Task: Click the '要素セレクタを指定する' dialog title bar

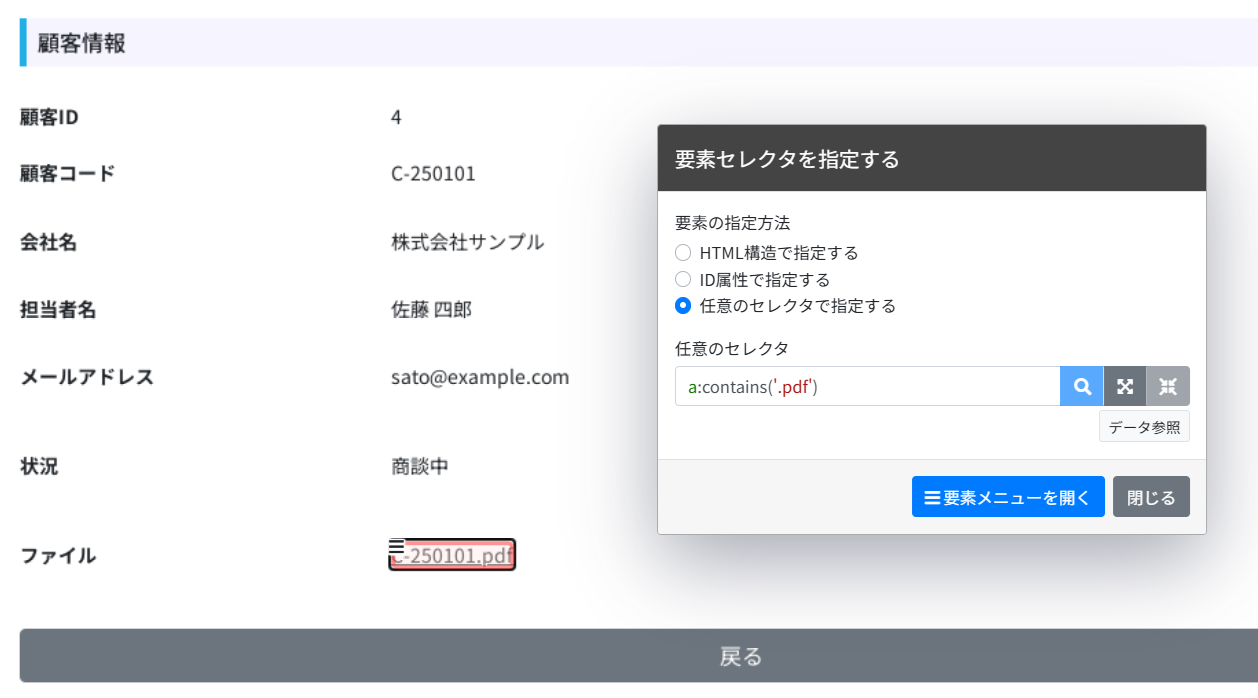Action: pyautogui.click(x=932, y=158)
